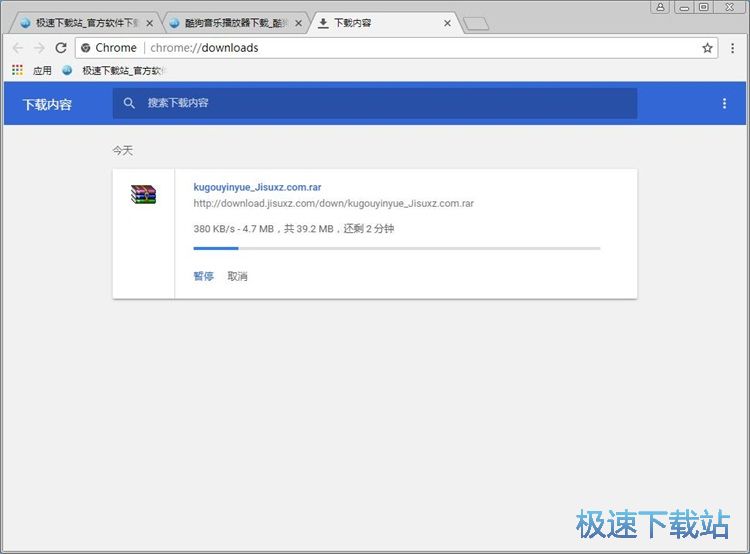Open the downloads page more-actions menu
The width and height of the screenshot is (750, 554).
point(725,103)
